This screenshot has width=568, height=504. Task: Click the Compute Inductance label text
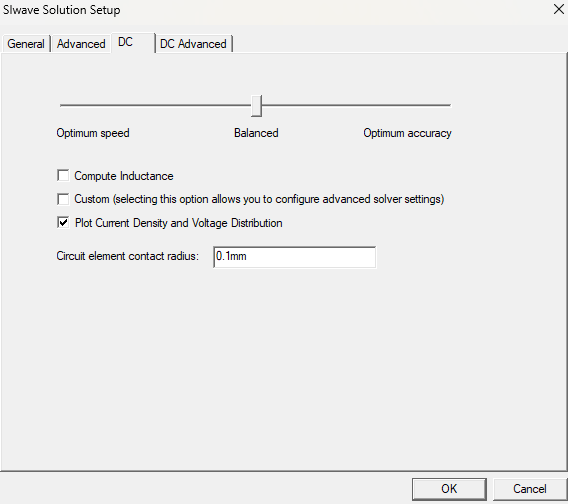click(124, 176)
